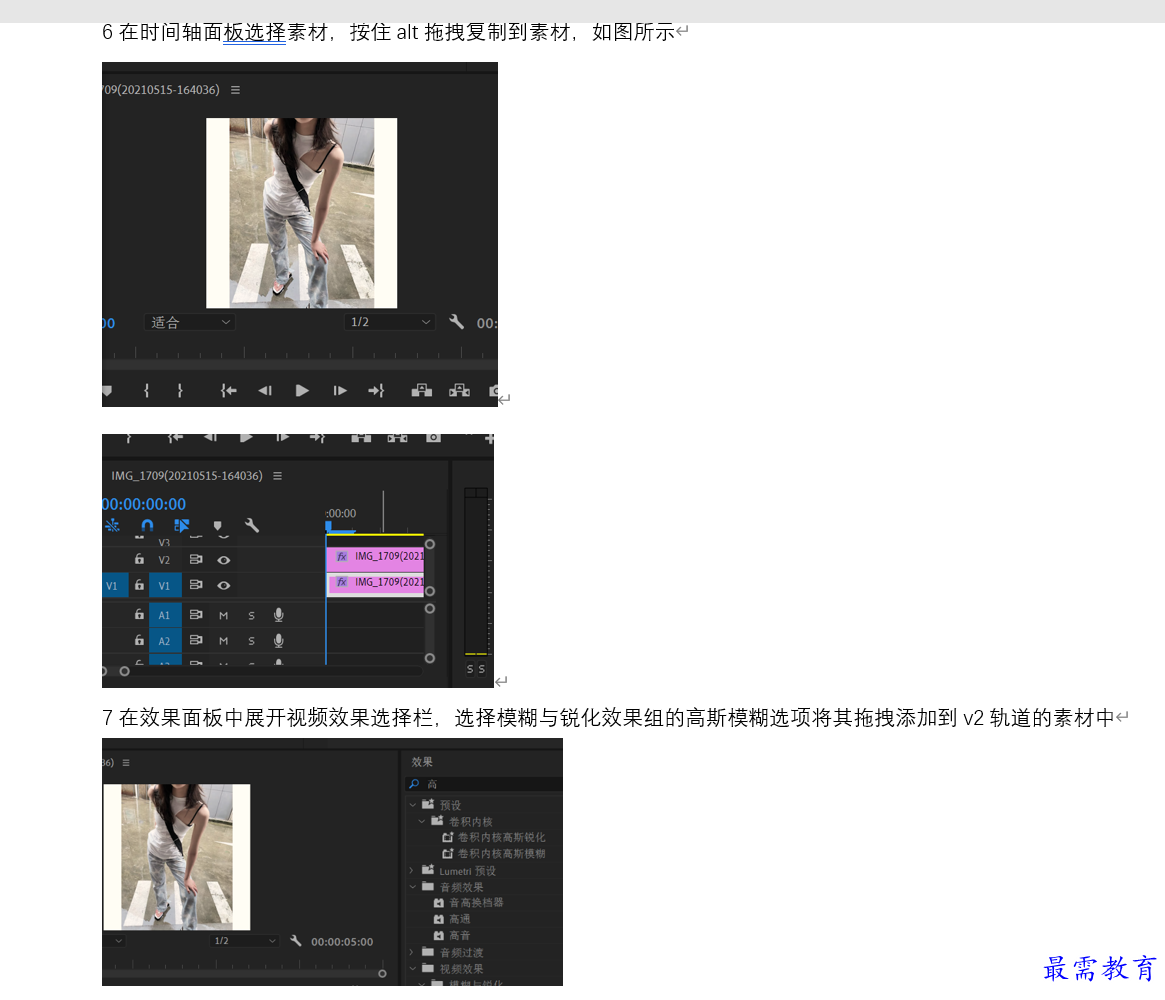Expand the 音频过渡 folder
The width and height of the screenshot is (1165, 1000).
[412, 952]
